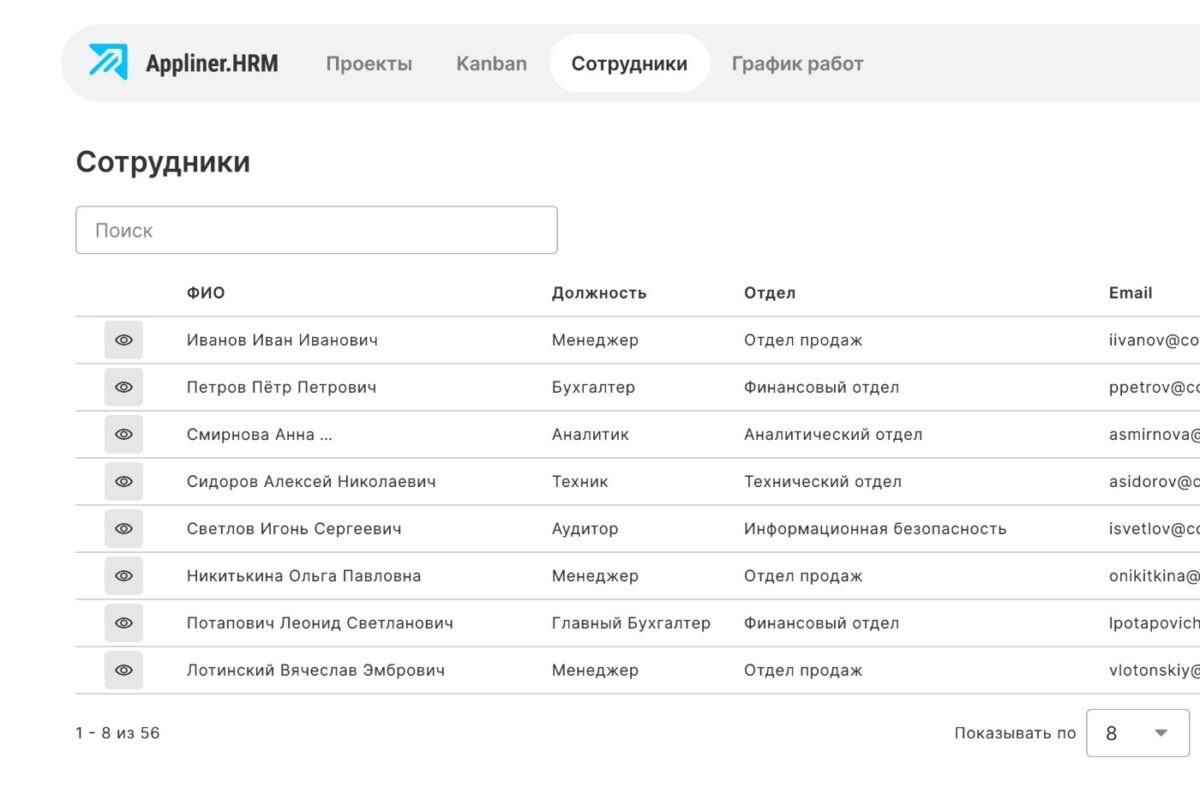
Task: Click eye icon for Лотинский Вячеслав Эмбрович
Action: pos(124,670)
